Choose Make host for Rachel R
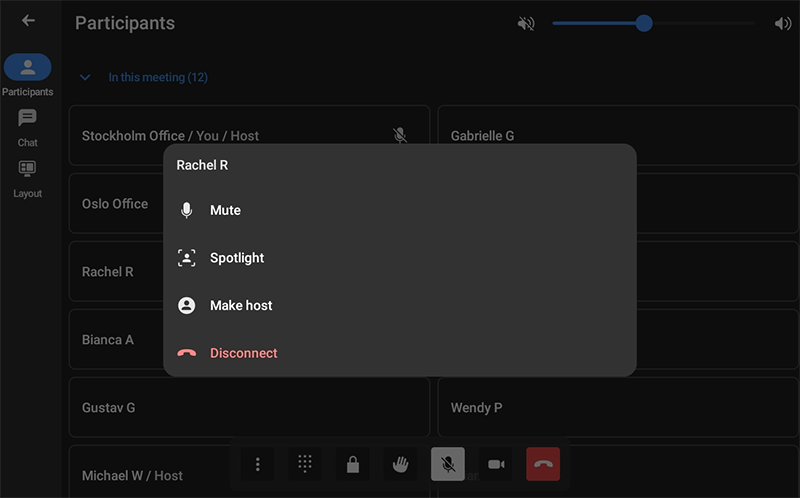This screenshot has height=498, width=800. [x=240, y=306]
